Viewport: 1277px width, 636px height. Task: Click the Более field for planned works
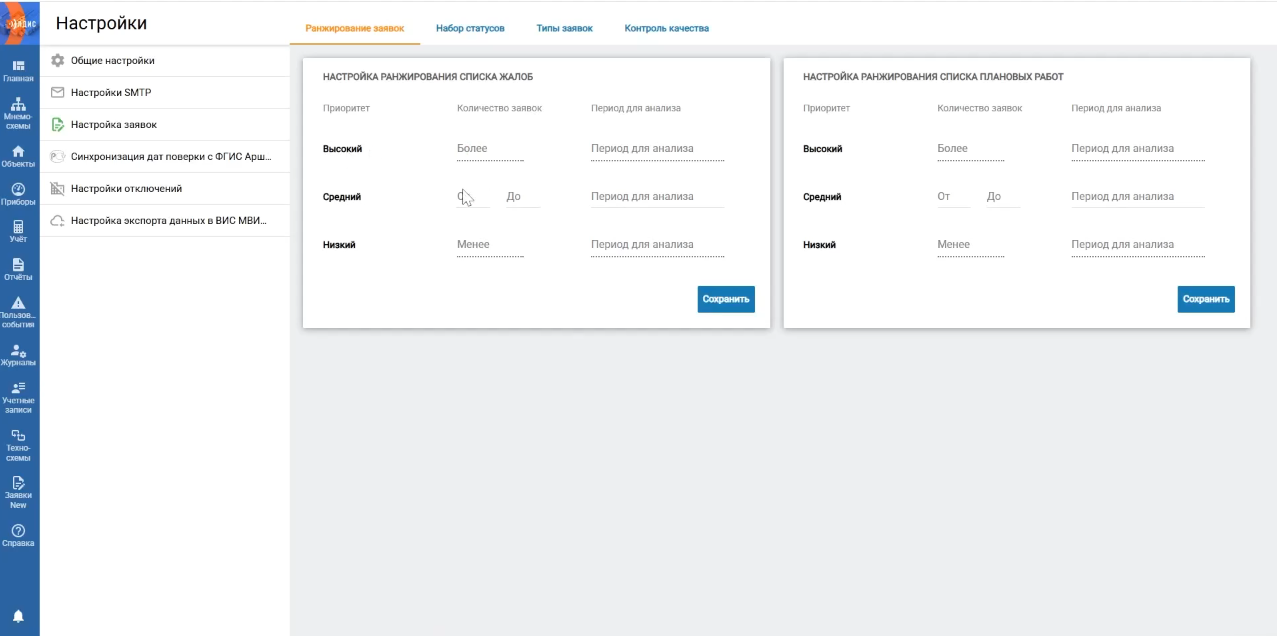pyautogui.click(x=970, y=149)
